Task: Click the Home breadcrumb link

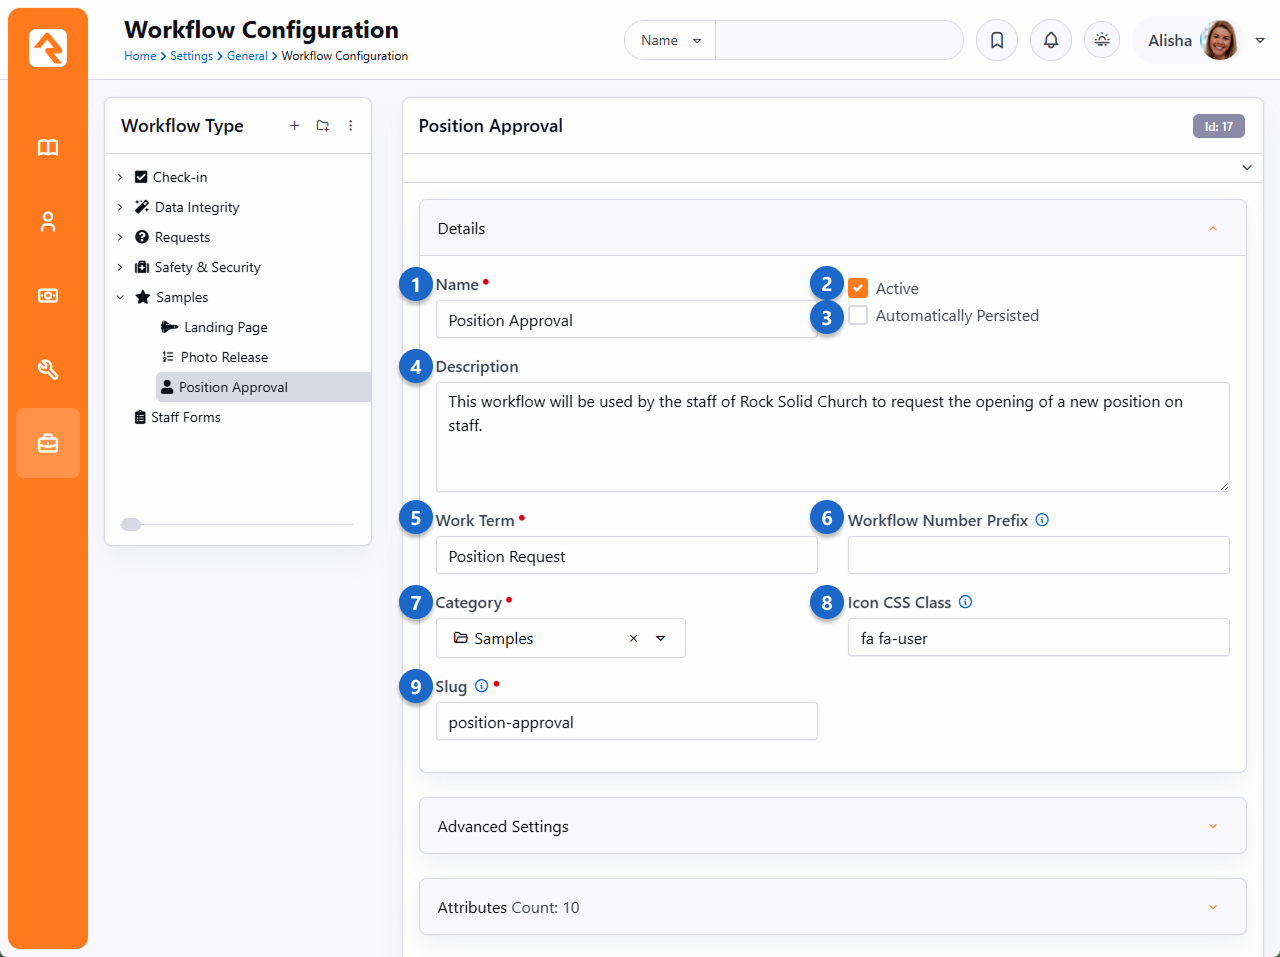Action: 140,56
